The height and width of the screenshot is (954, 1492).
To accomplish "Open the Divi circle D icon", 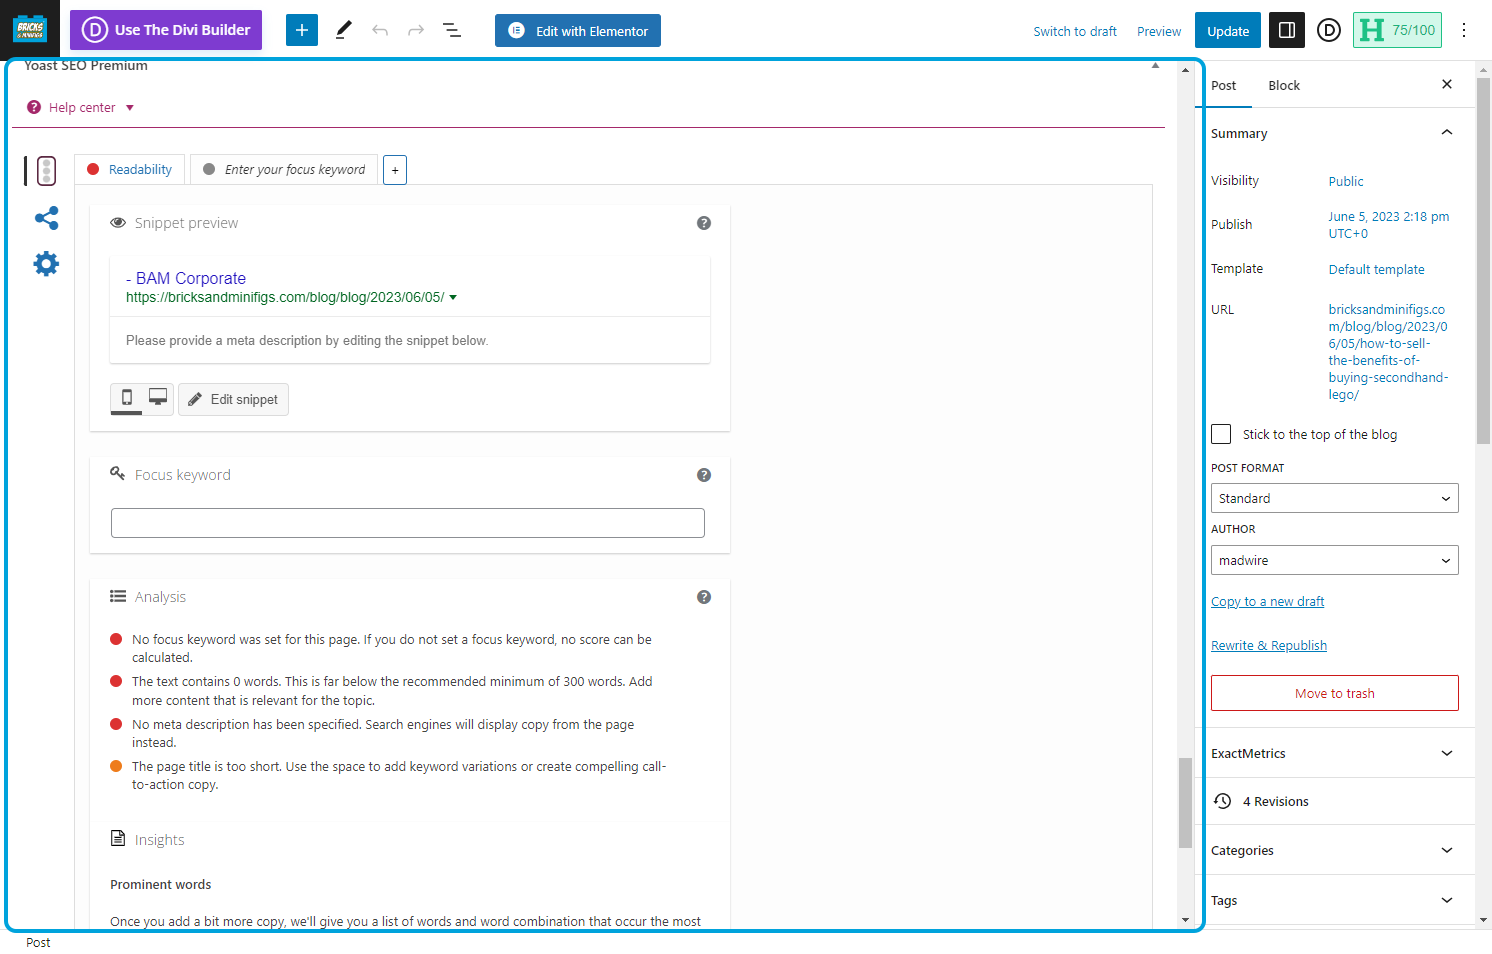I will pos(1329,30).
